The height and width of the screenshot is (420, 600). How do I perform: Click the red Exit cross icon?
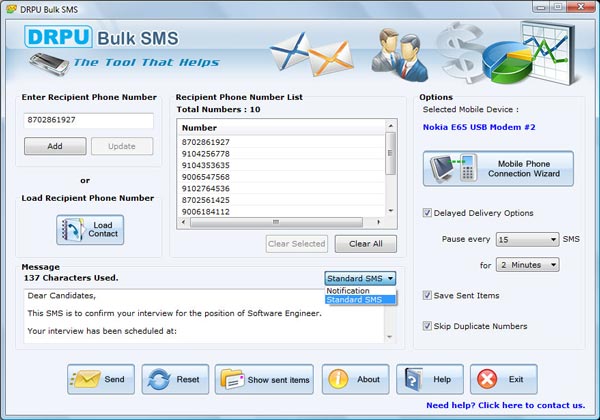coord(487,379)
